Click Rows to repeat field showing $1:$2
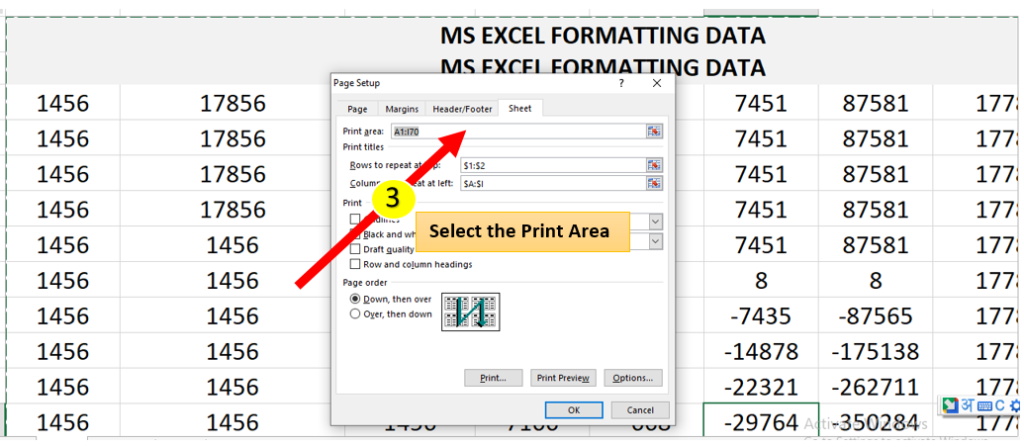 [x=554, y=165]
